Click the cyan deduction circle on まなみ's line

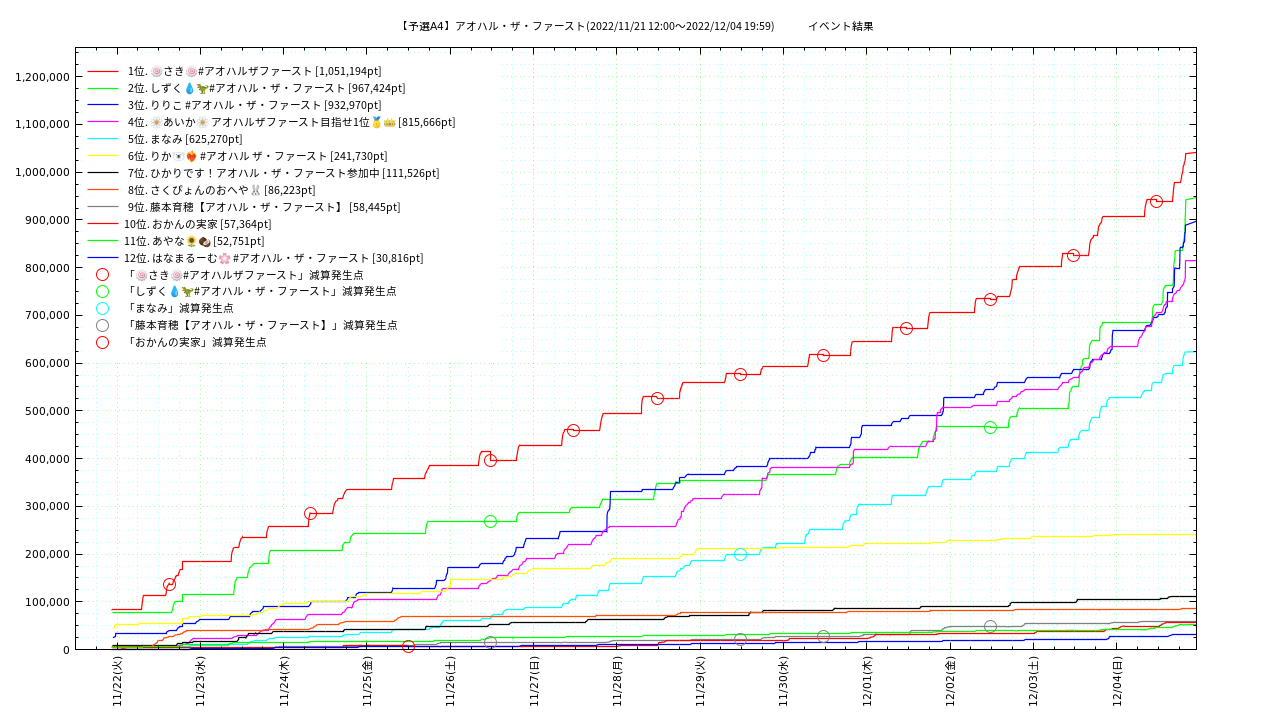click(x=740, y=554)
